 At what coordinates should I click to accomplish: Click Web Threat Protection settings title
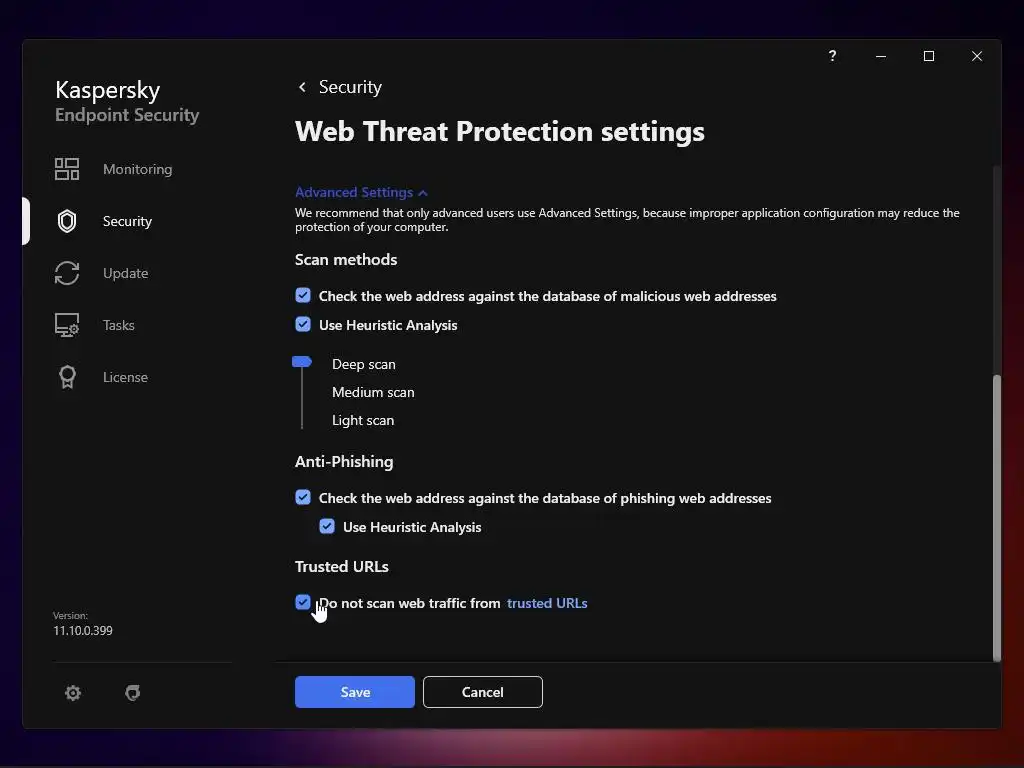point(500,132)
